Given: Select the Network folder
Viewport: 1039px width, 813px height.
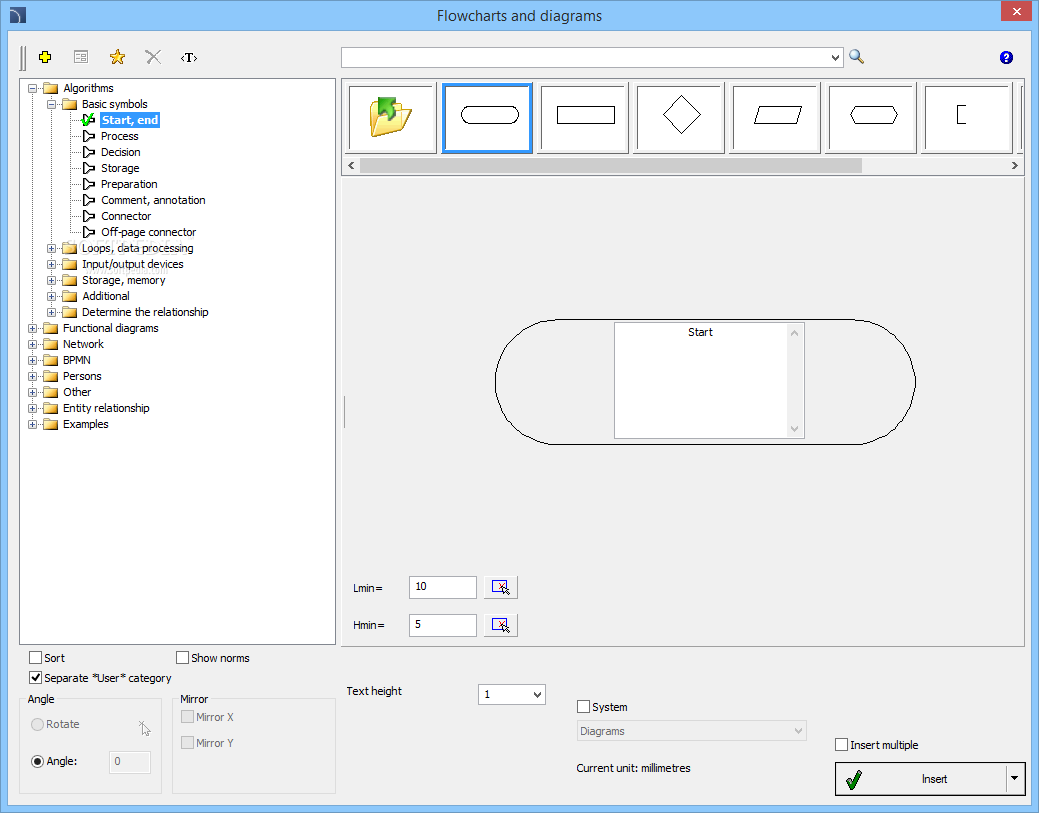Looking at the screenshot, I should (x=83, y=344).
